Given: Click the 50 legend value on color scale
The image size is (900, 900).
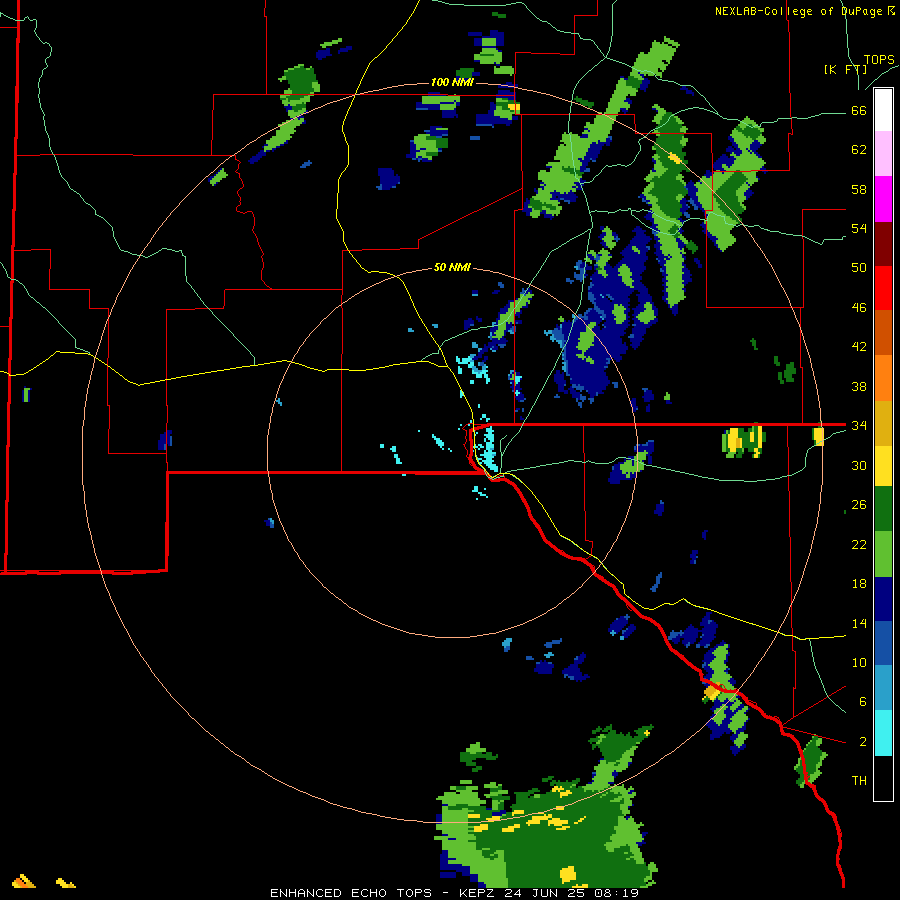Looking at the screenshot, I should [x=859, y=268].
